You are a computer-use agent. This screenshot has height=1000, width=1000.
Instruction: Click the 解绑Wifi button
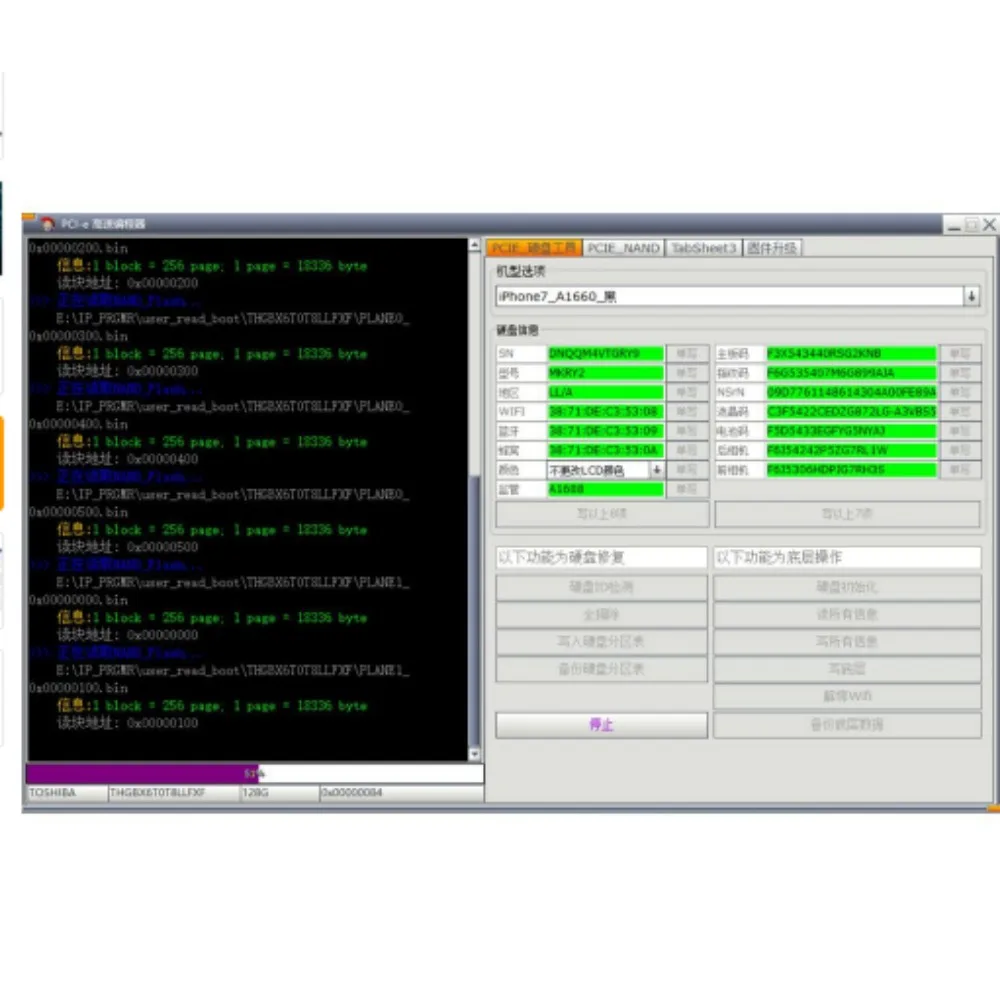tap(847, 696)
